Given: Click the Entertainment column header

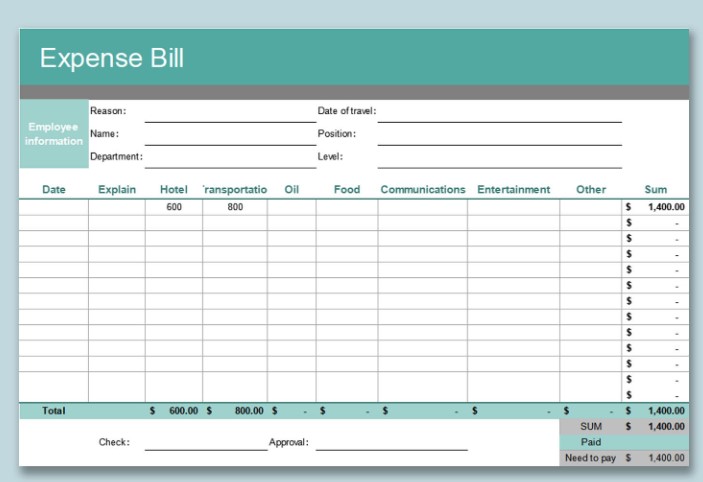Looking at the screenshot, I should tap(513, 189).
